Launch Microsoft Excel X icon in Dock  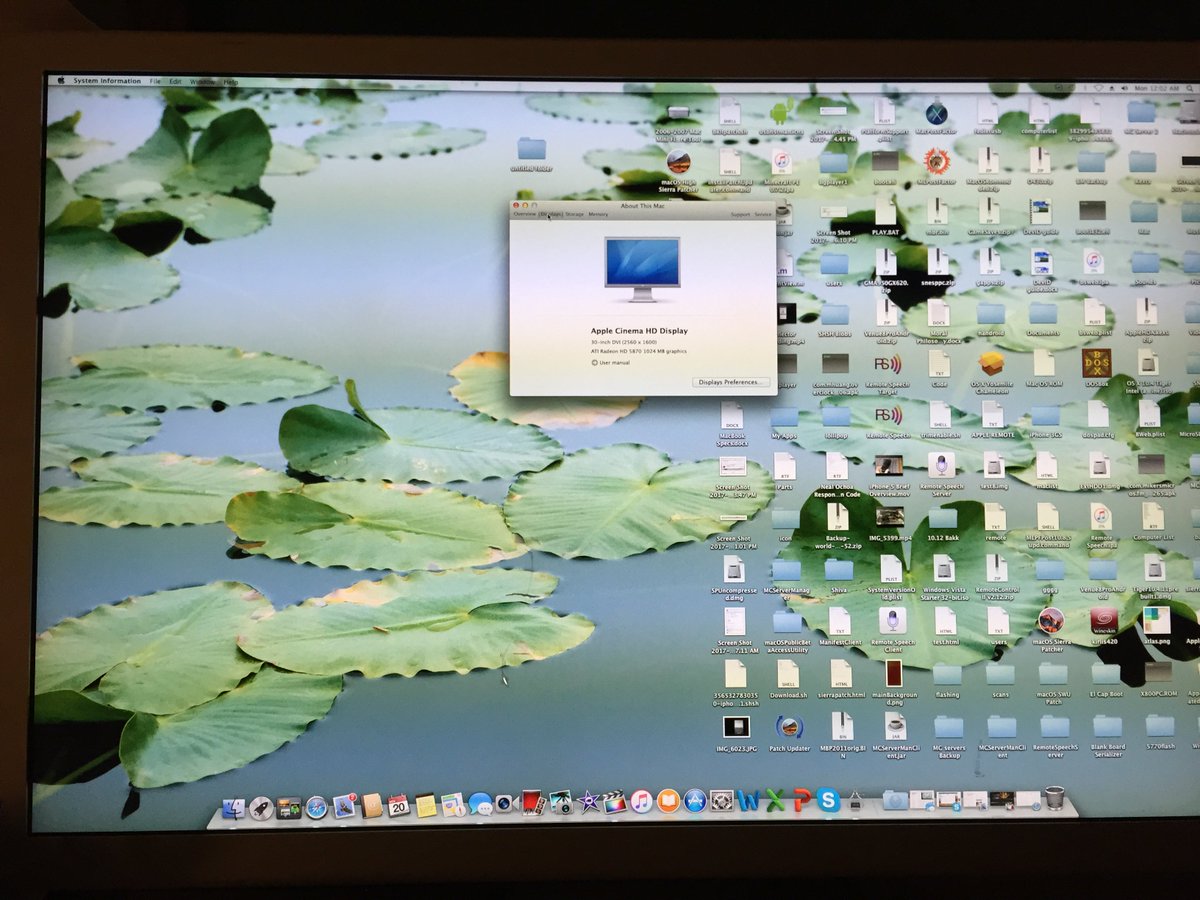[x=775, y=800]
